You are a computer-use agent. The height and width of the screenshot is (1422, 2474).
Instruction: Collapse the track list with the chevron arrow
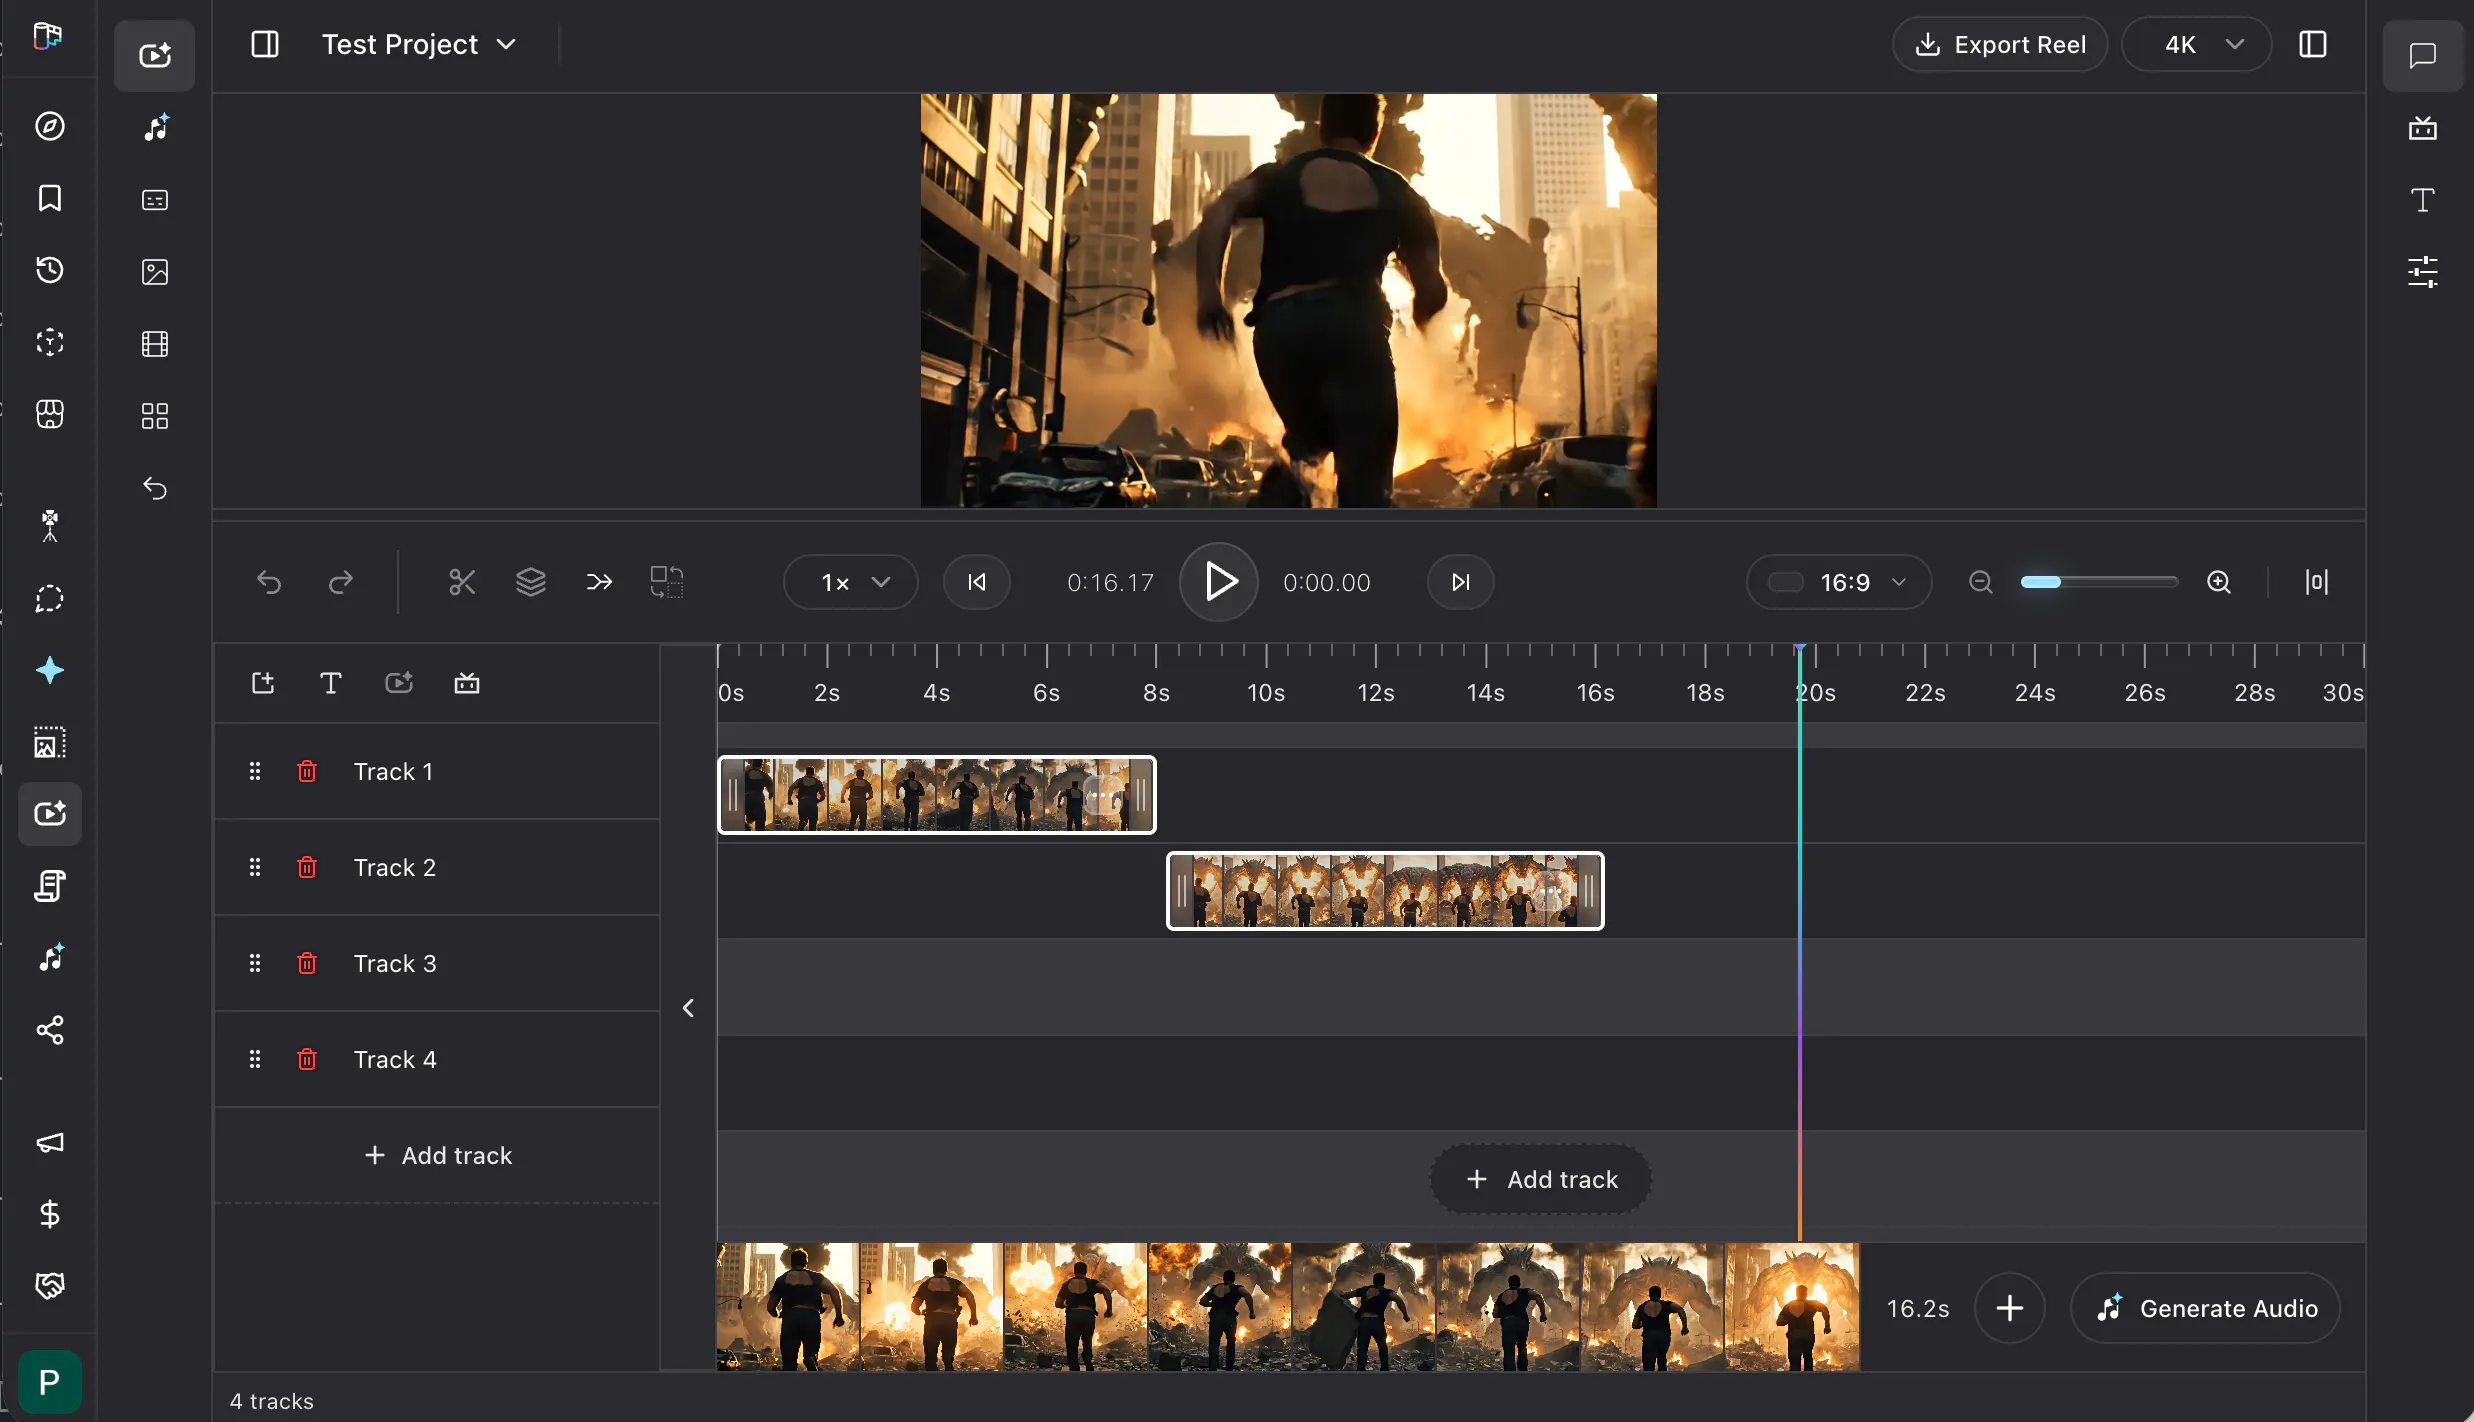(688, 1008)
